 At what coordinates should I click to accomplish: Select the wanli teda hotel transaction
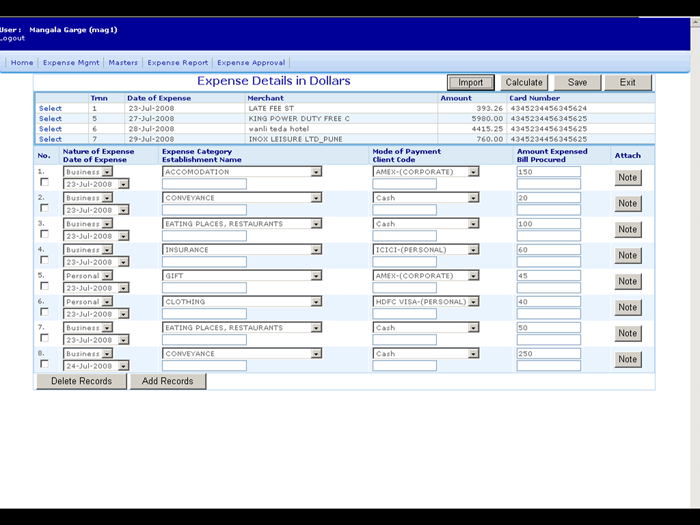(50, 129)
